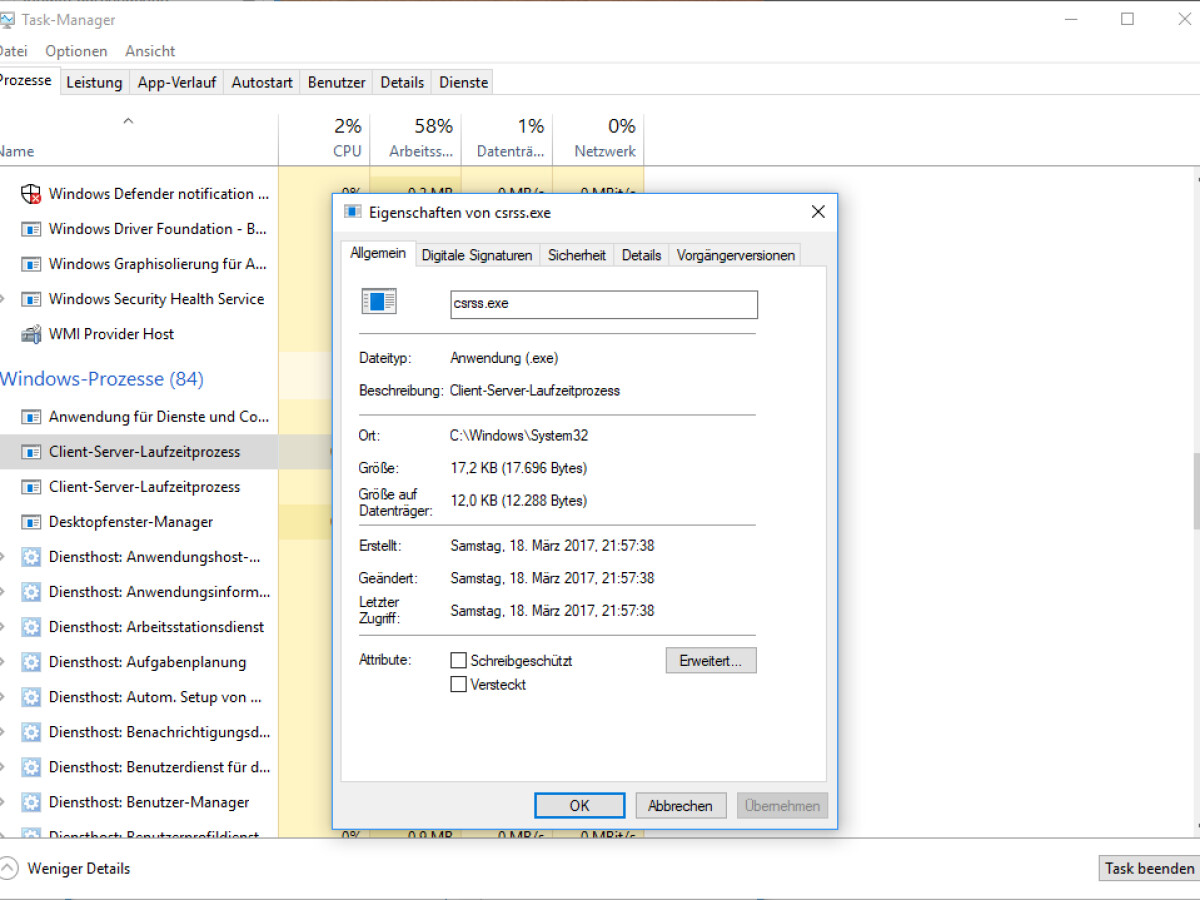Sort processes by the CPU column
Image resolution: width=1200 pixels, height=900 pixels.
click(346, 138)
